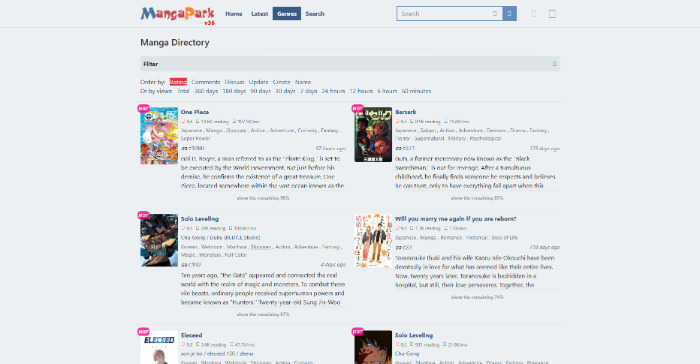The height and width of the screenshot is (364, 700).
Task: Sort by 12 hours views
Action: (x=361, y=91)
